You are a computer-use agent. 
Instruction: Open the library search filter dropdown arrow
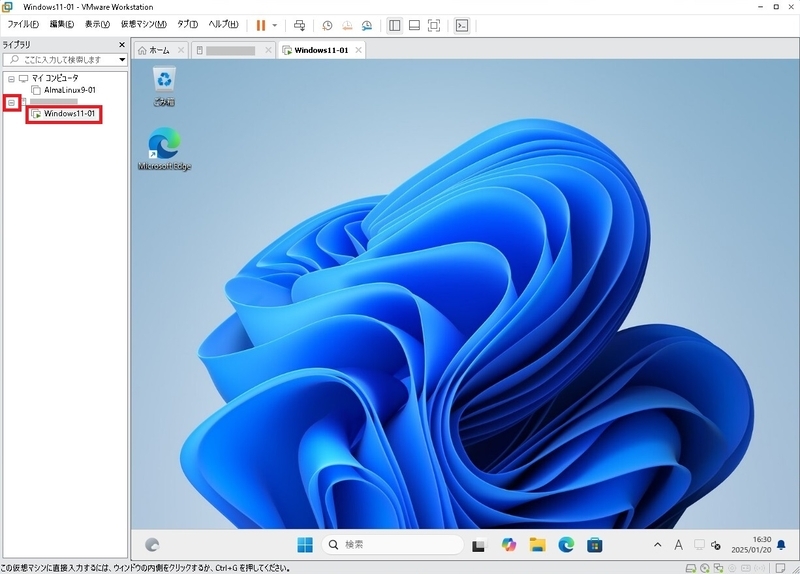tap(122, 60)
